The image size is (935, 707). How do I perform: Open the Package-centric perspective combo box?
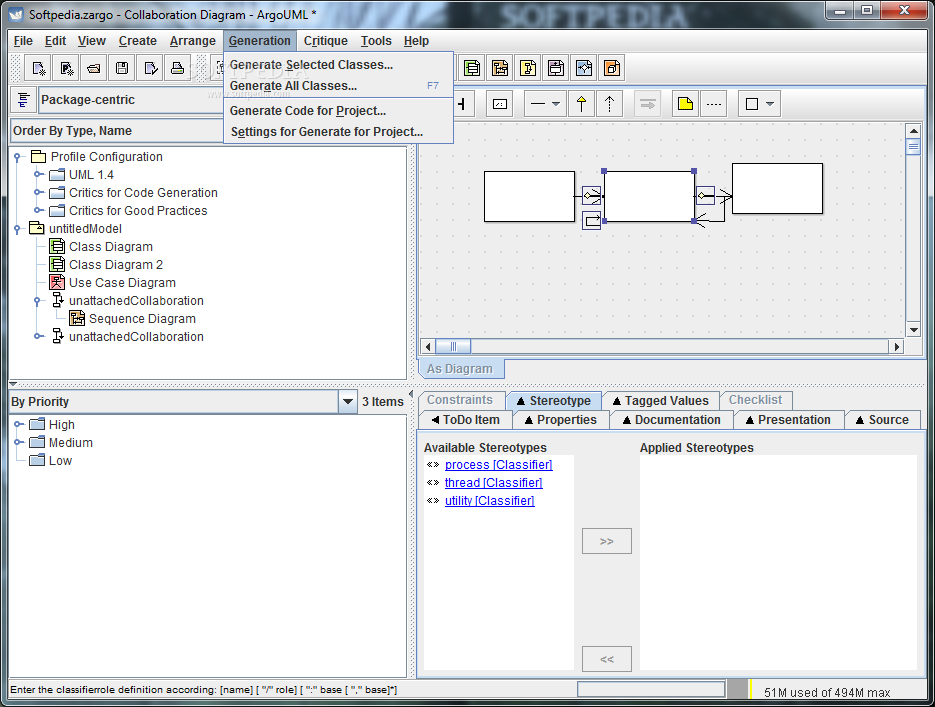click(131, 100)
